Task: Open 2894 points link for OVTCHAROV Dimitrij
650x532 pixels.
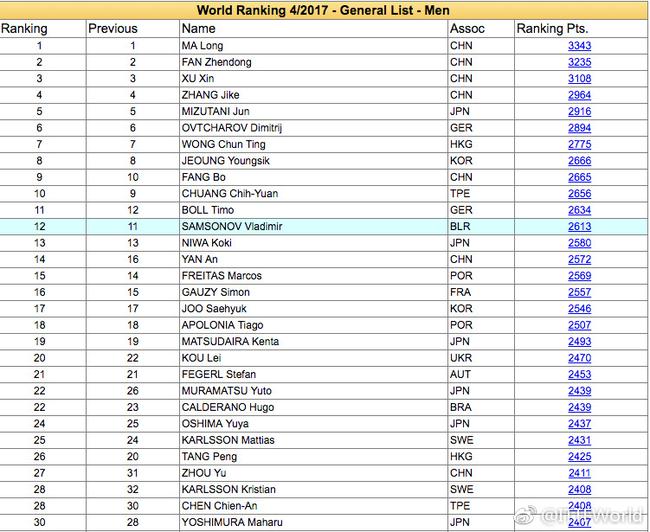Action: (x=579, y=128)
